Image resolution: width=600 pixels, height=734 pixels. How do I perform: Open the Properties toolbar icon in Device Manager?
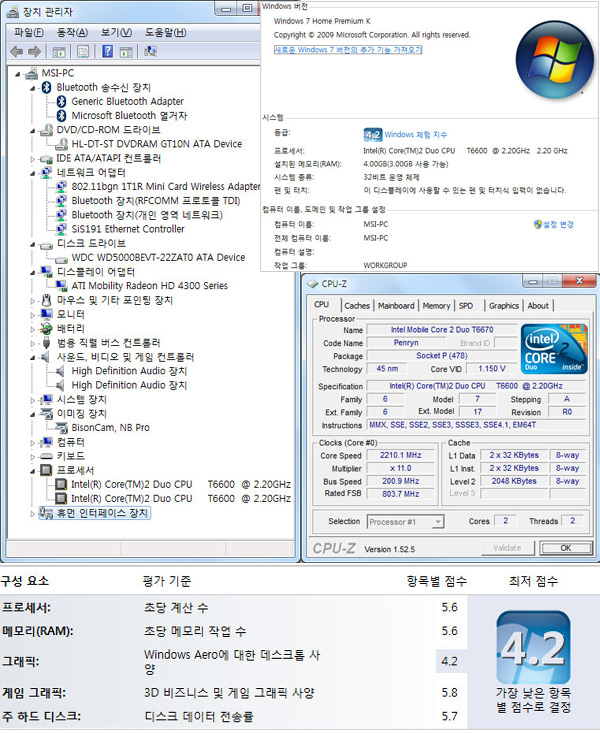coord(83,51)
